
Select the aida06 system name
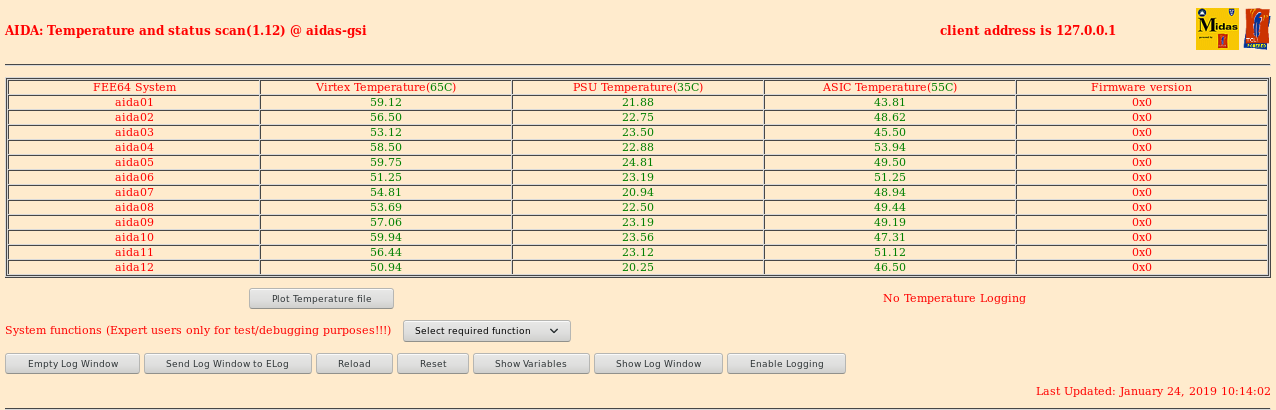pos(134,177)
